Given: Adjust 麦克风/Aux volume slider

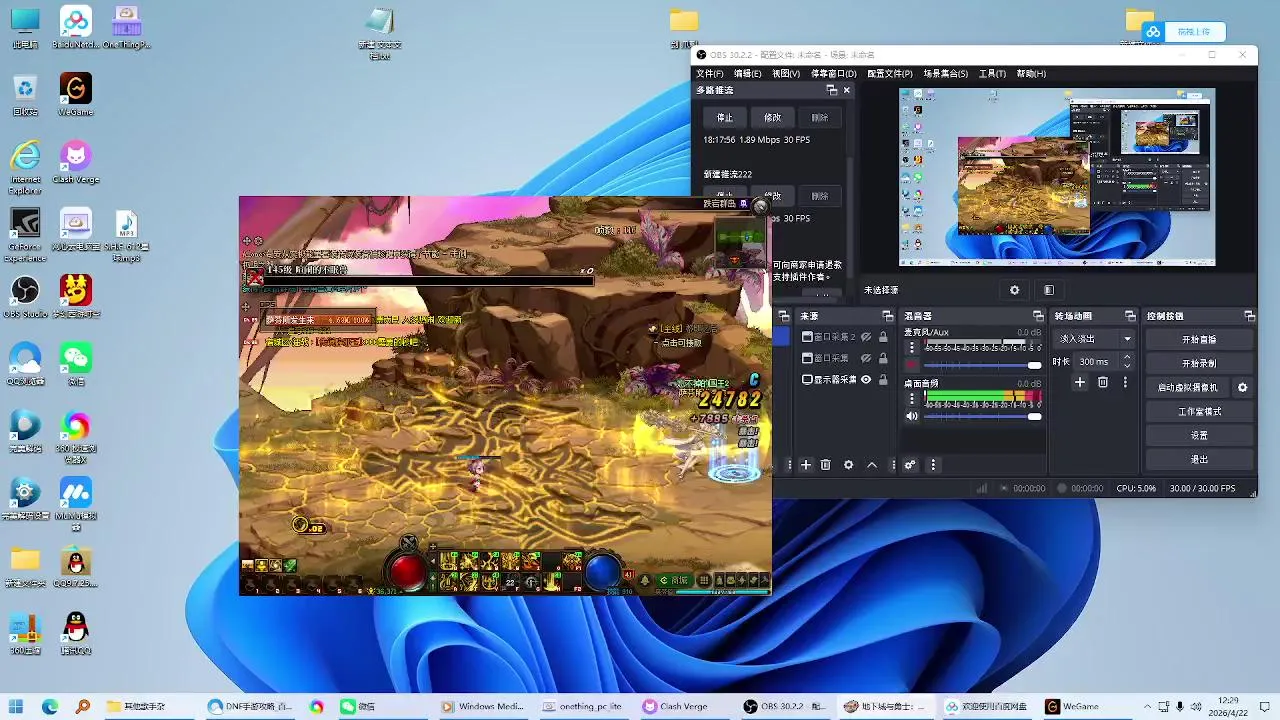Looking at the screenshot, I should [983, 365].
